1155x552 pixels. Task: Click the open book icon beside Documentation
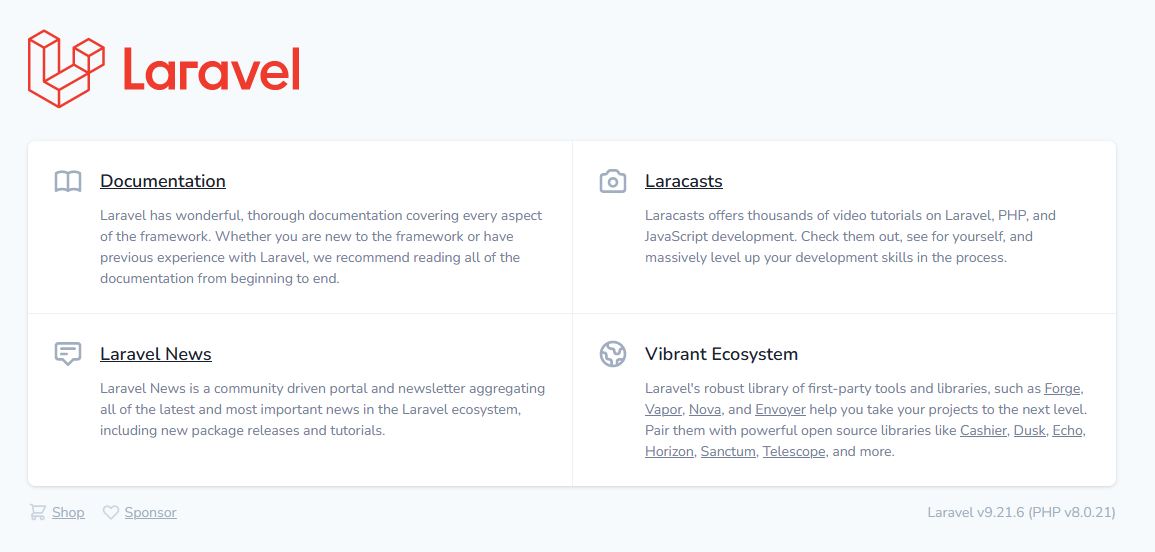pyautogui.click(x=68, y=181)
